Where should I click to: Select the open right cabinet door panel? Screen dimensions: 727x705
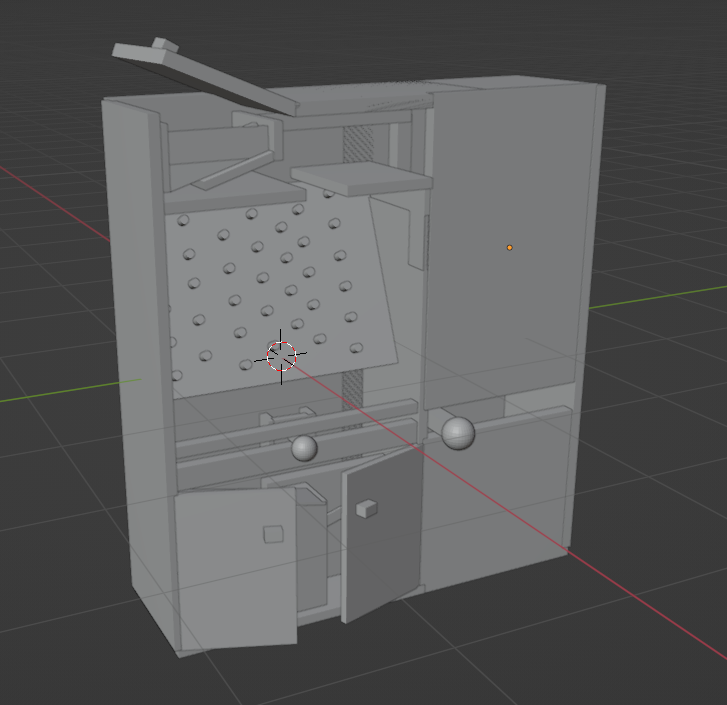coord(381,533)
